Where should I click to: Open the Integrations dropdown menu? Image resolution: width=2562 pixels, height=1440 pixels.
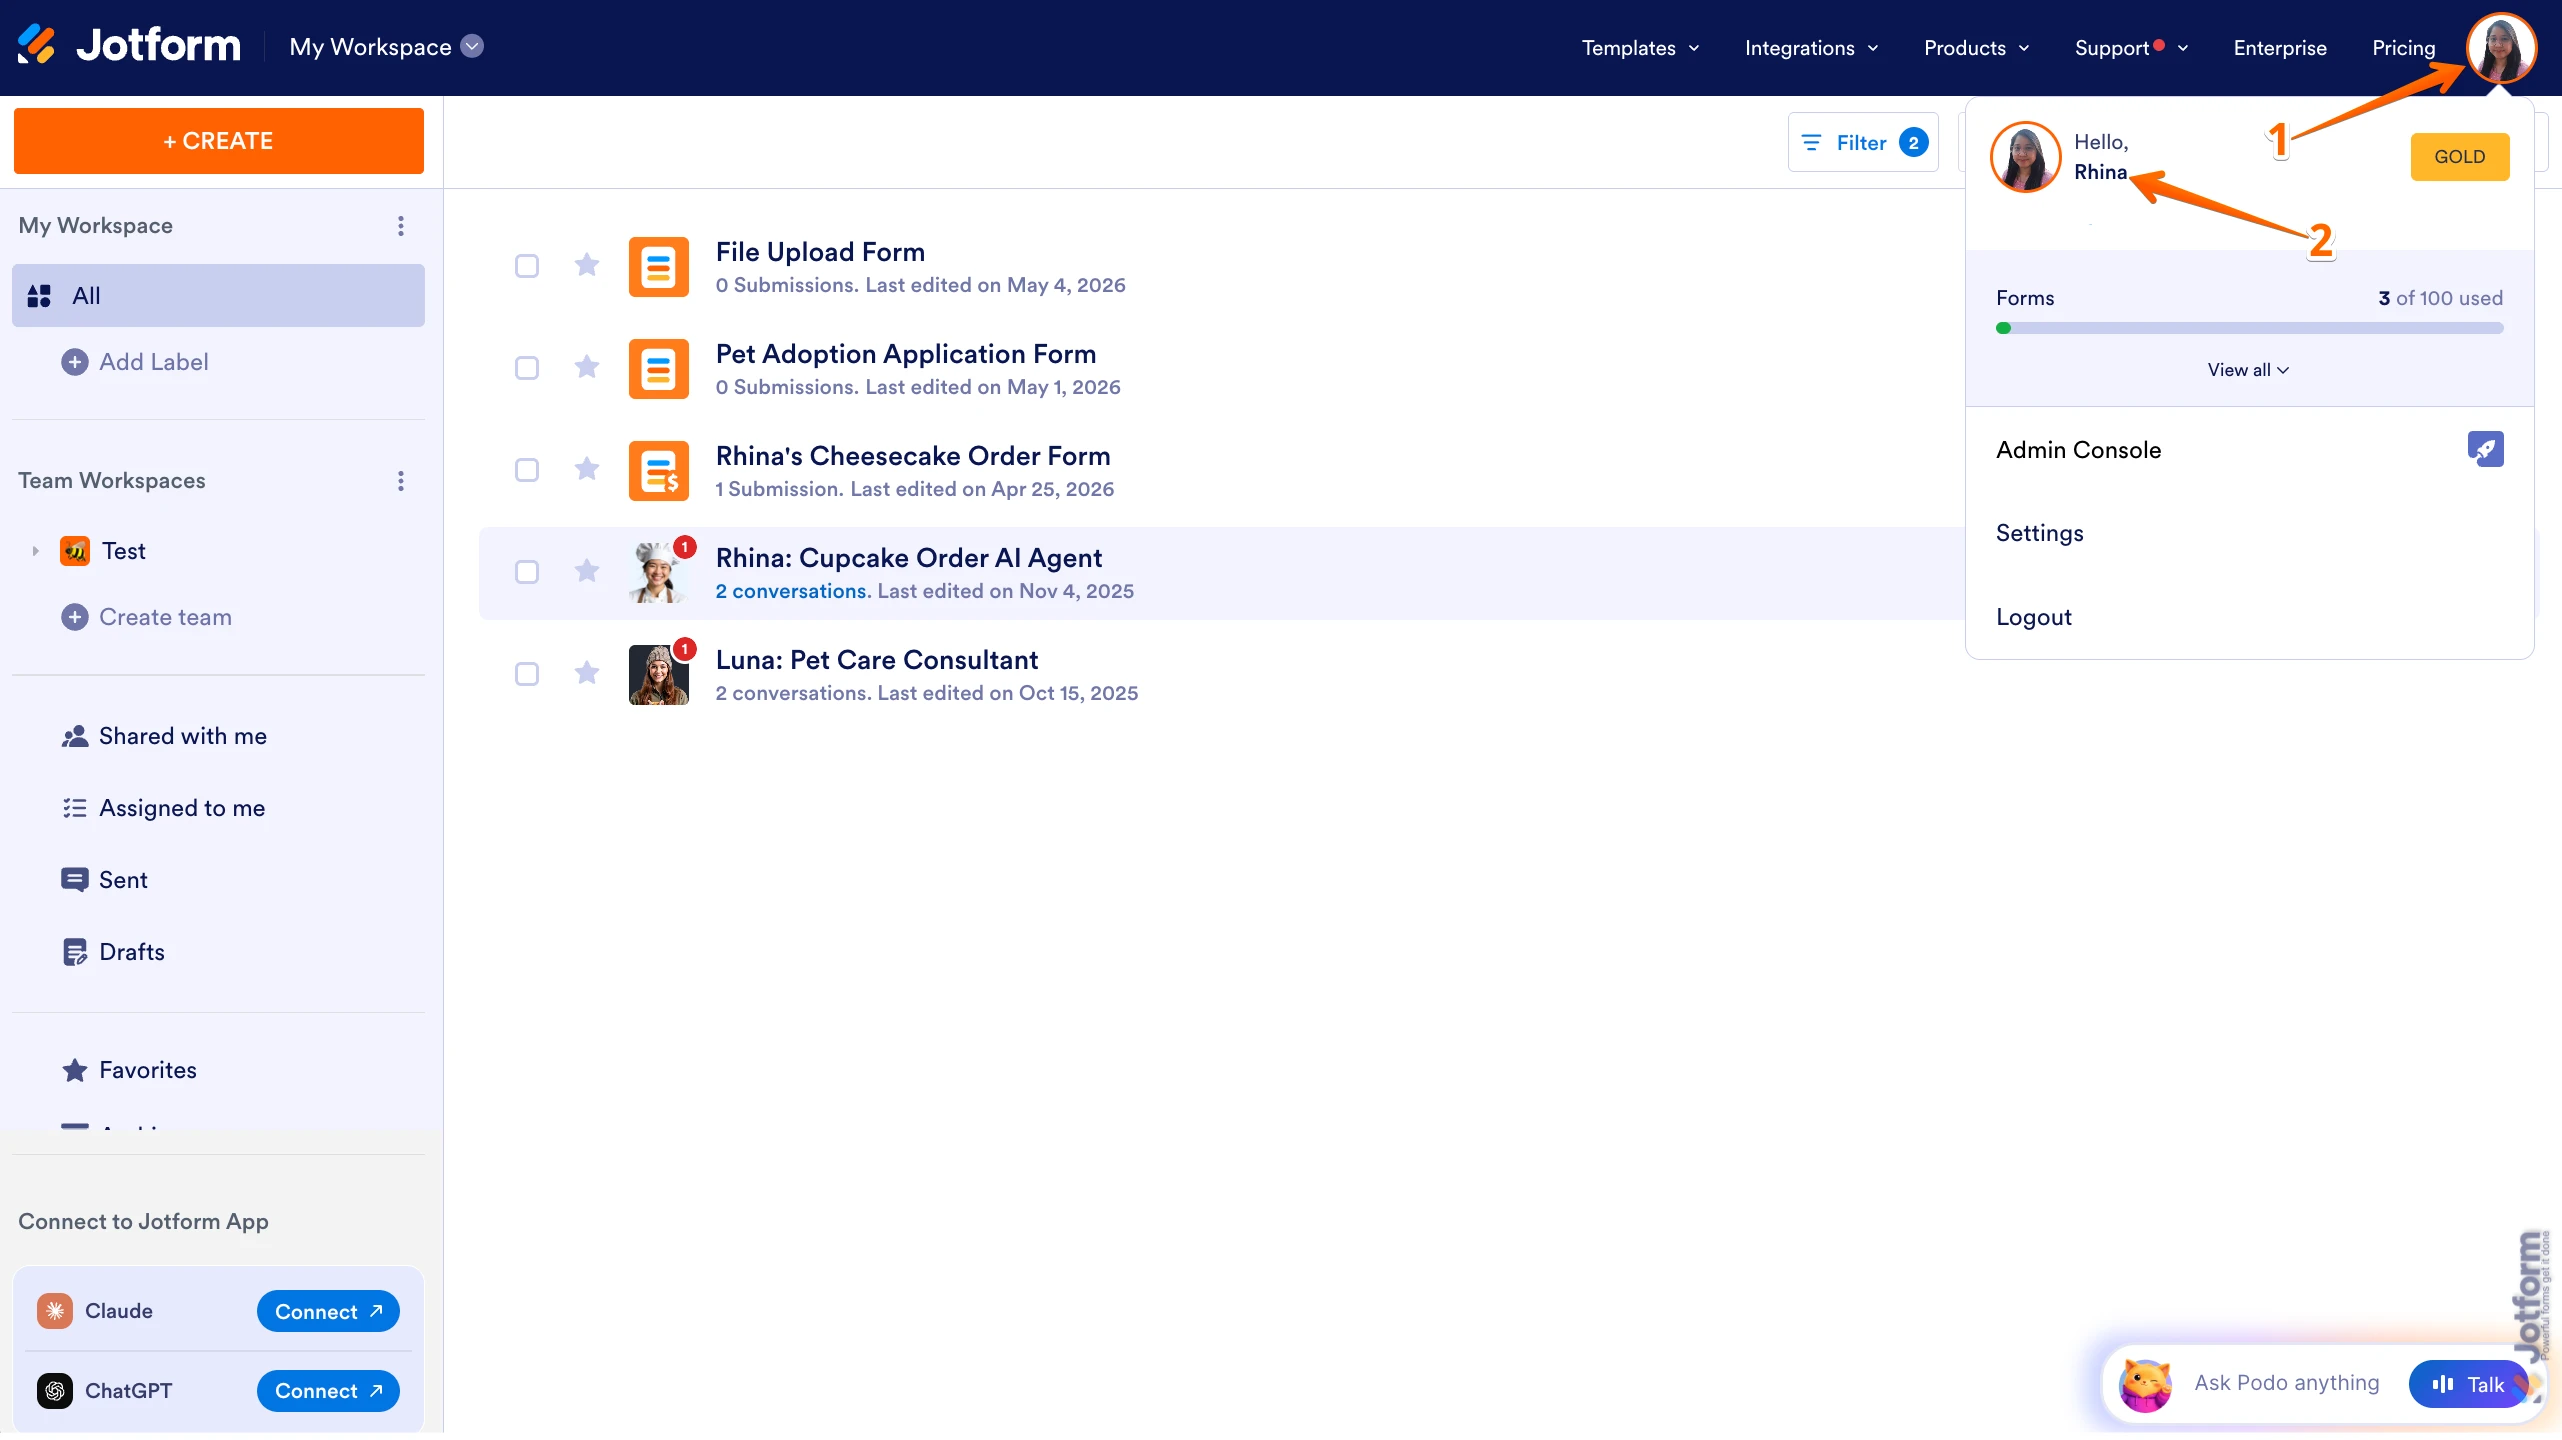1811,48
